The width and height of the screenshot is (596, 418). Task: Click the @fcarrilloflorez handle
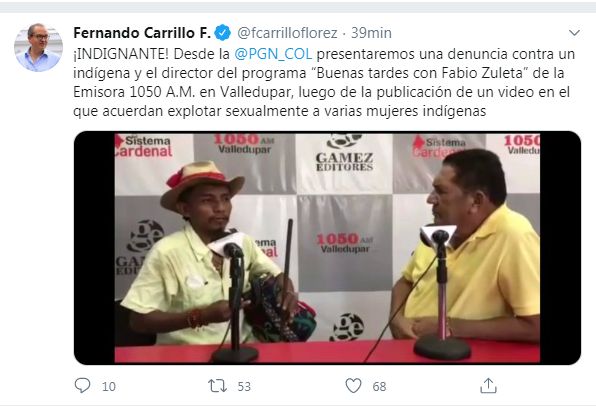(287, 33)
